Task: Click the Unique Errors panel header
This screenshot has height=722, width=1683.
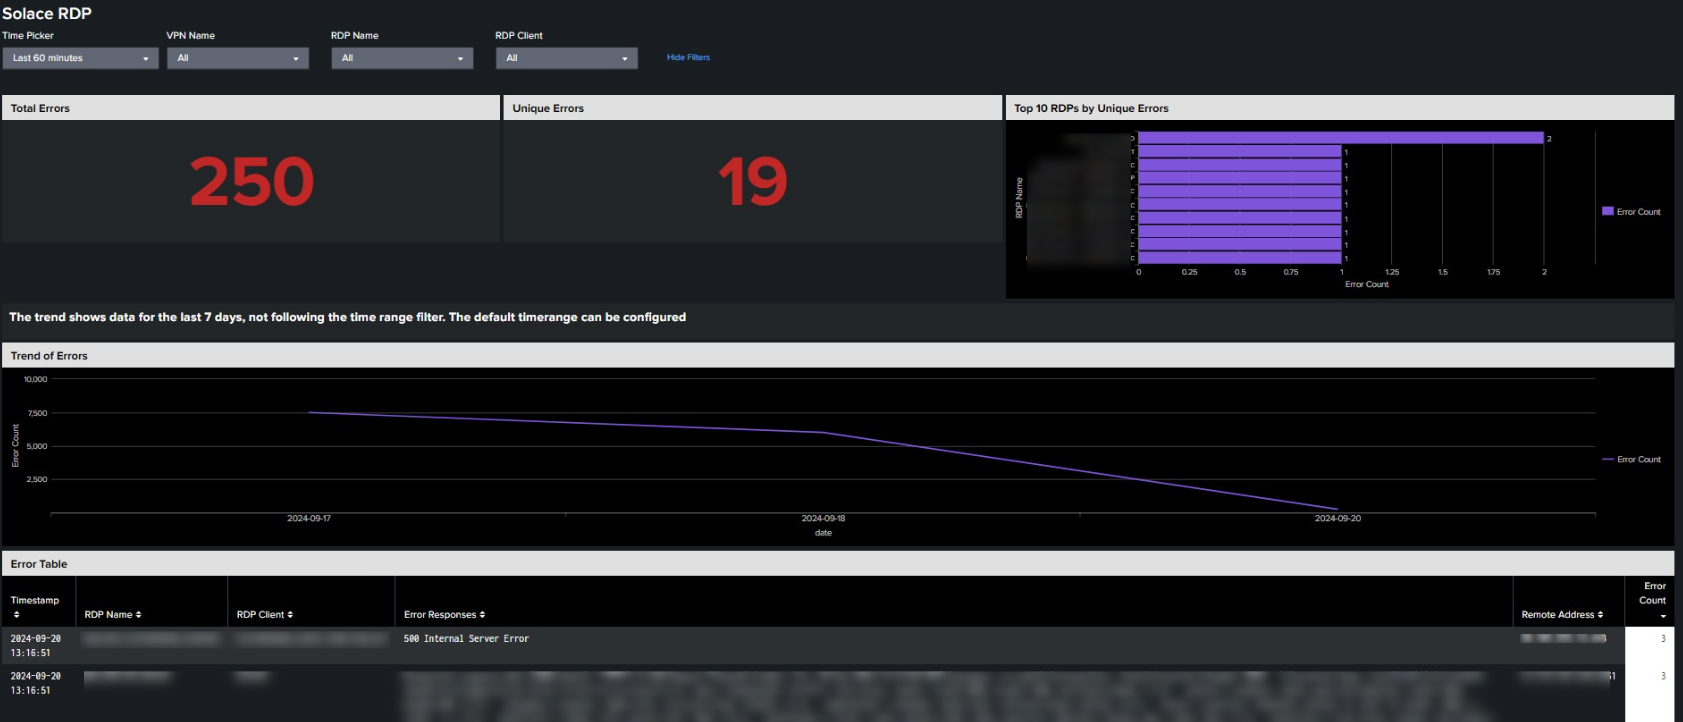Action: tap(753, 108)
